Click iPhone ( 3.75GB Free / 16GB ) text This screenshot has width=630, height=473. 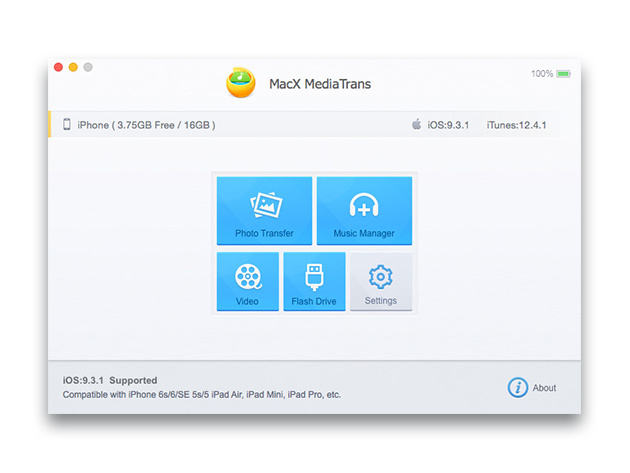pos(146,125)
